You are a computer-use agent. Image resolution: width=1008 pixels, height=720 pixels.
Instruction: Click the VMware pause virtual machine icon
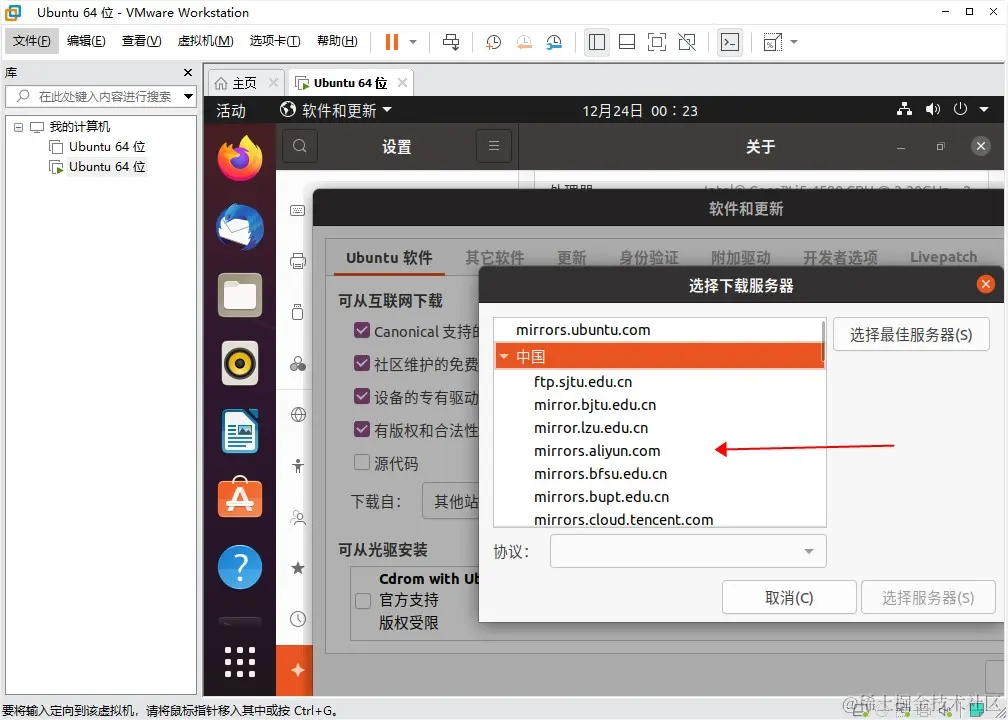pos(392,42)
